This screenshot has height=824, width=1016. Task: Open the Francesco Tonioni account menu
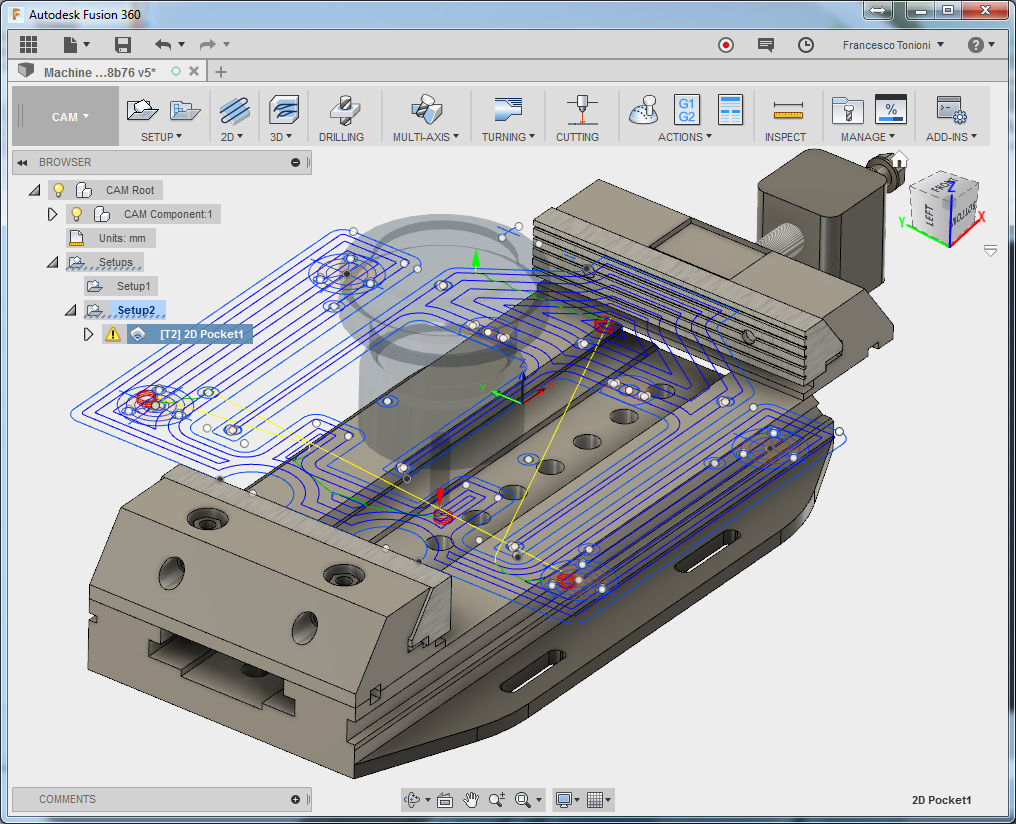[893, 45]
